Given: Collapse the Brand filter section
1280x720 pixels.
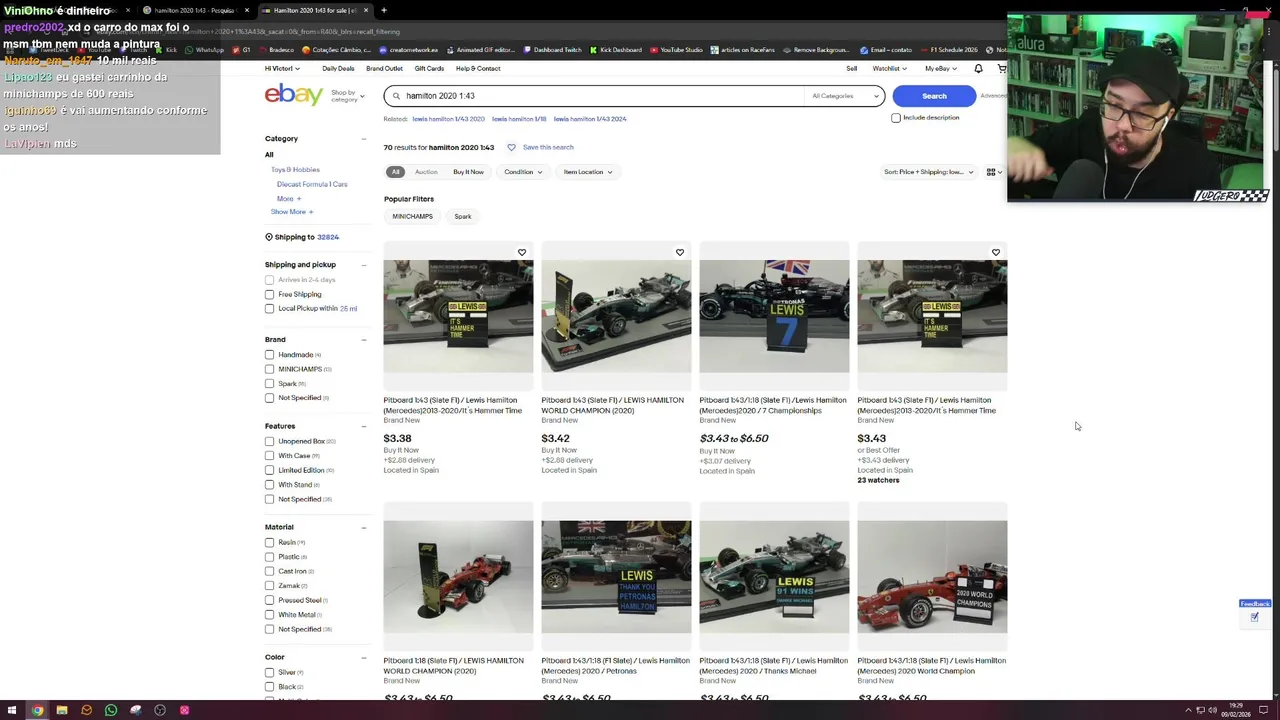Looking at the screenshot, I should [363, 340].
